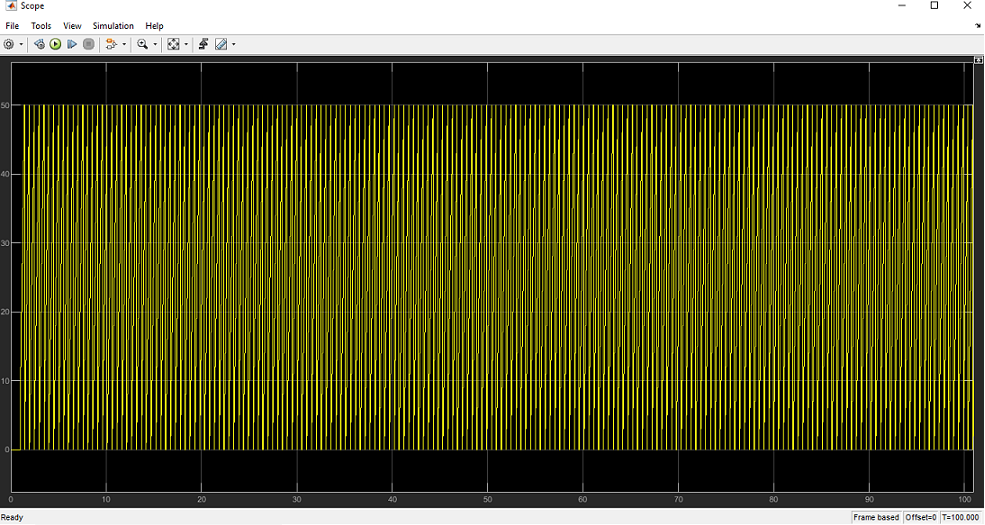The image size is (985, 525).
Task: Open the measurements dropdown arrow beside ruler icon
Action: [x=234, y=44]
